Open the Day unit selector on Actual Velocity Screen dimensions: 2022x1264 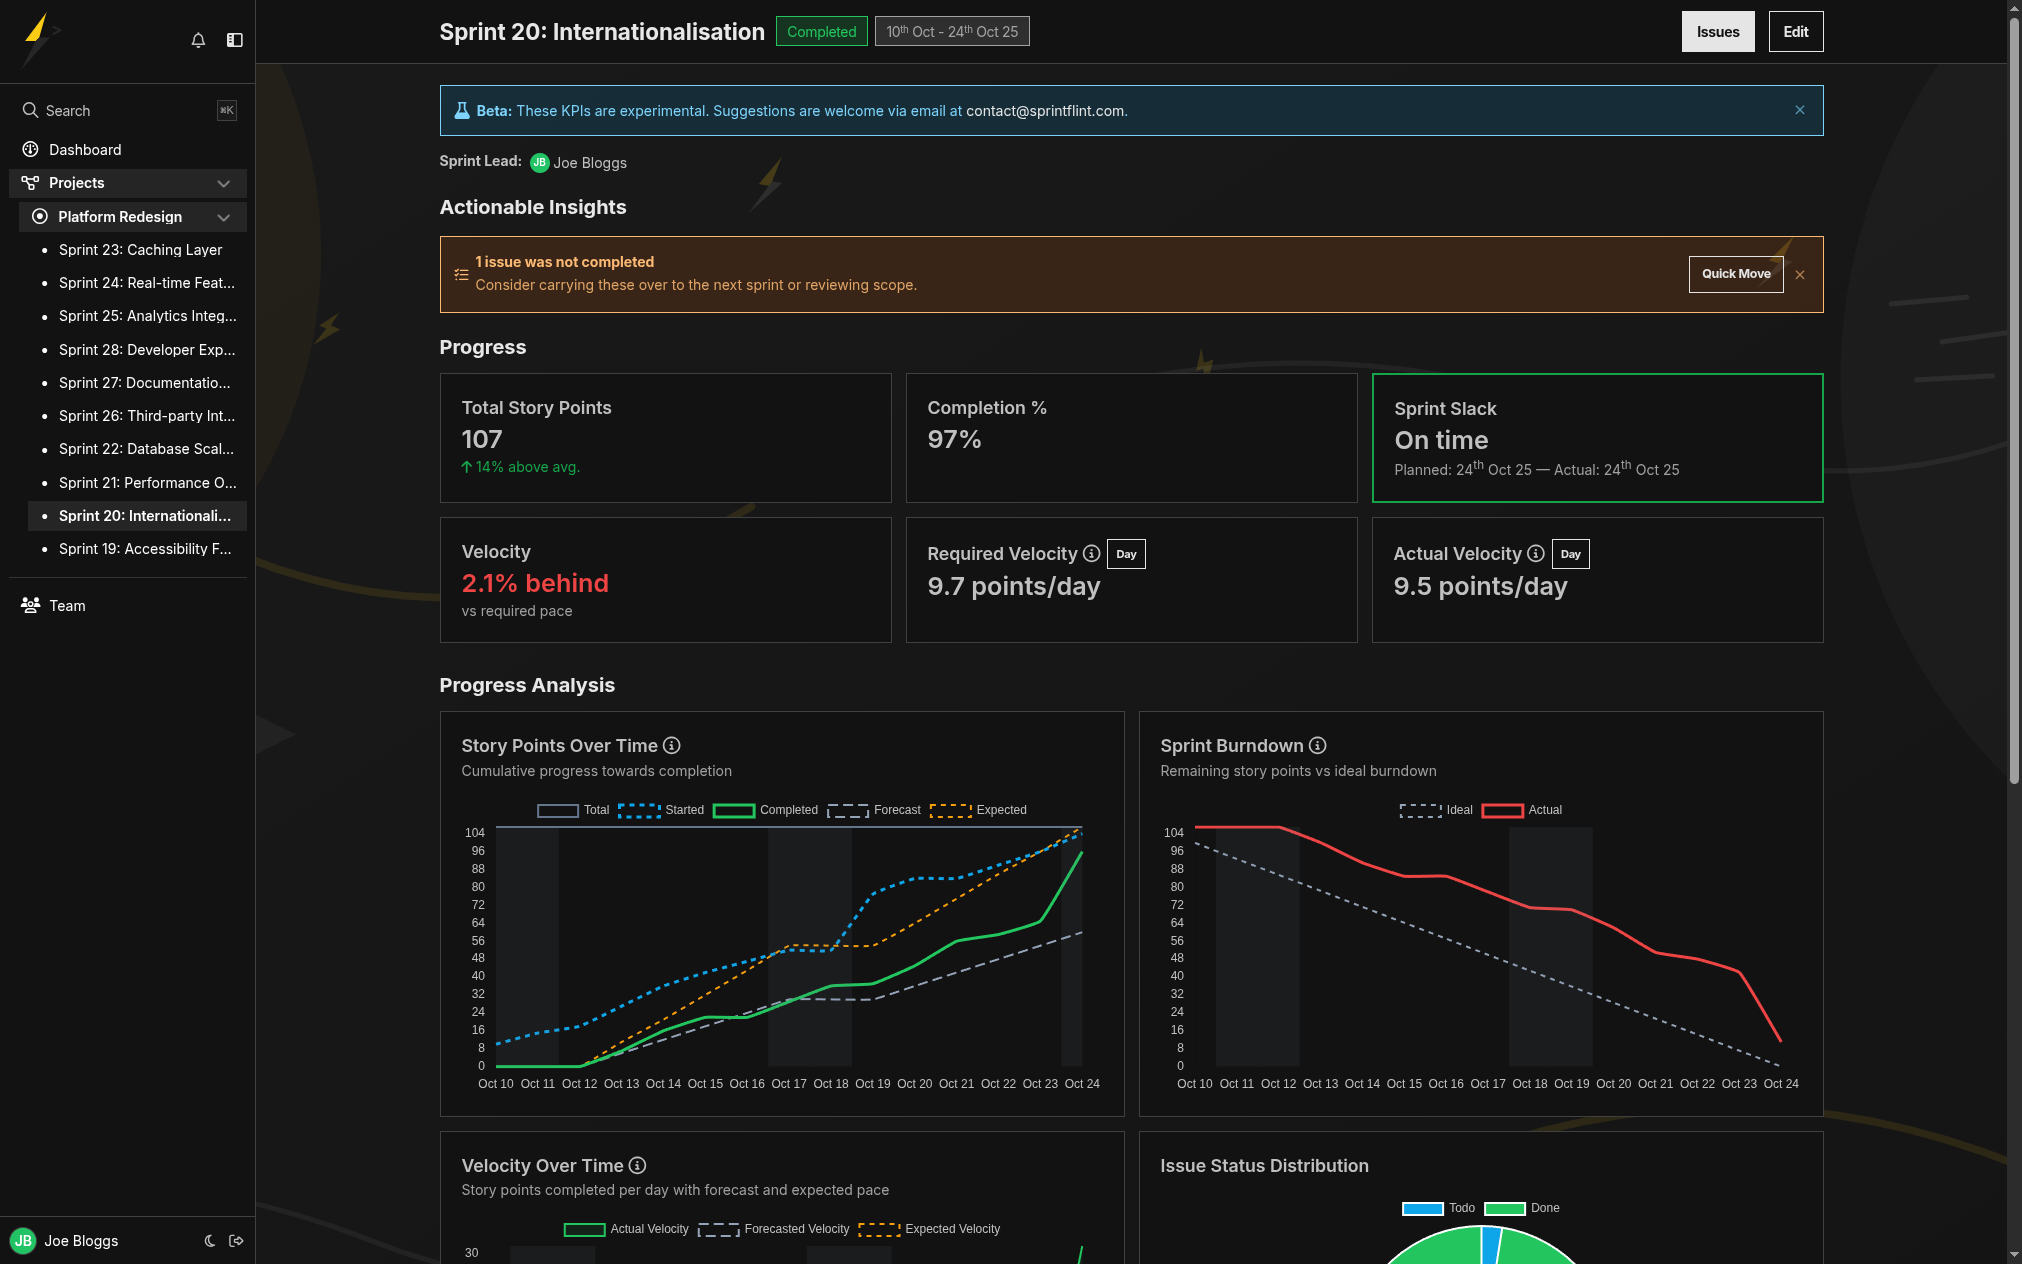pos(1570,553)
